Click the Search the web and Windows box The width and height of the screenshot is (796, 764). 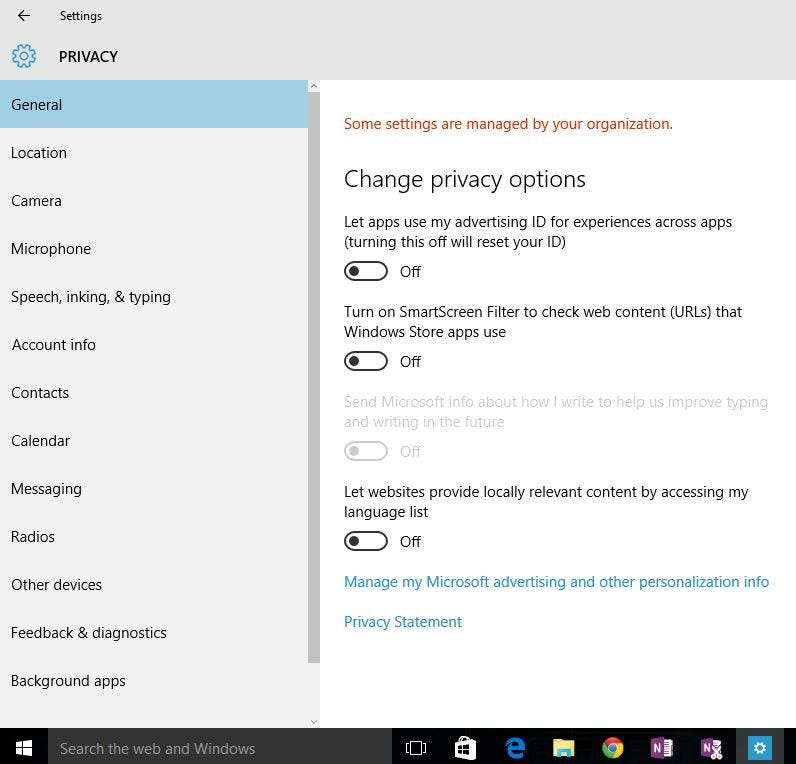(x=220, y=748)
